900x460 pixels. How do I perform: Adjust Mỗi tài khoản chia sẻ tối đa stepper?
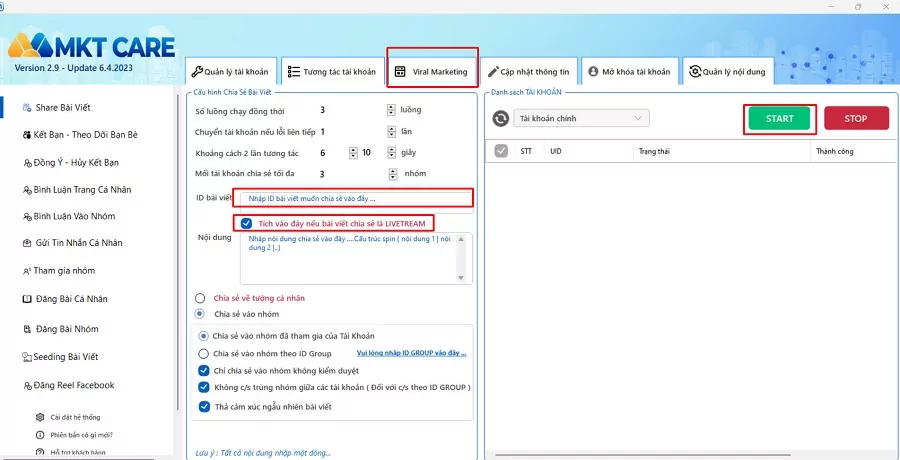tap(393, 173)
